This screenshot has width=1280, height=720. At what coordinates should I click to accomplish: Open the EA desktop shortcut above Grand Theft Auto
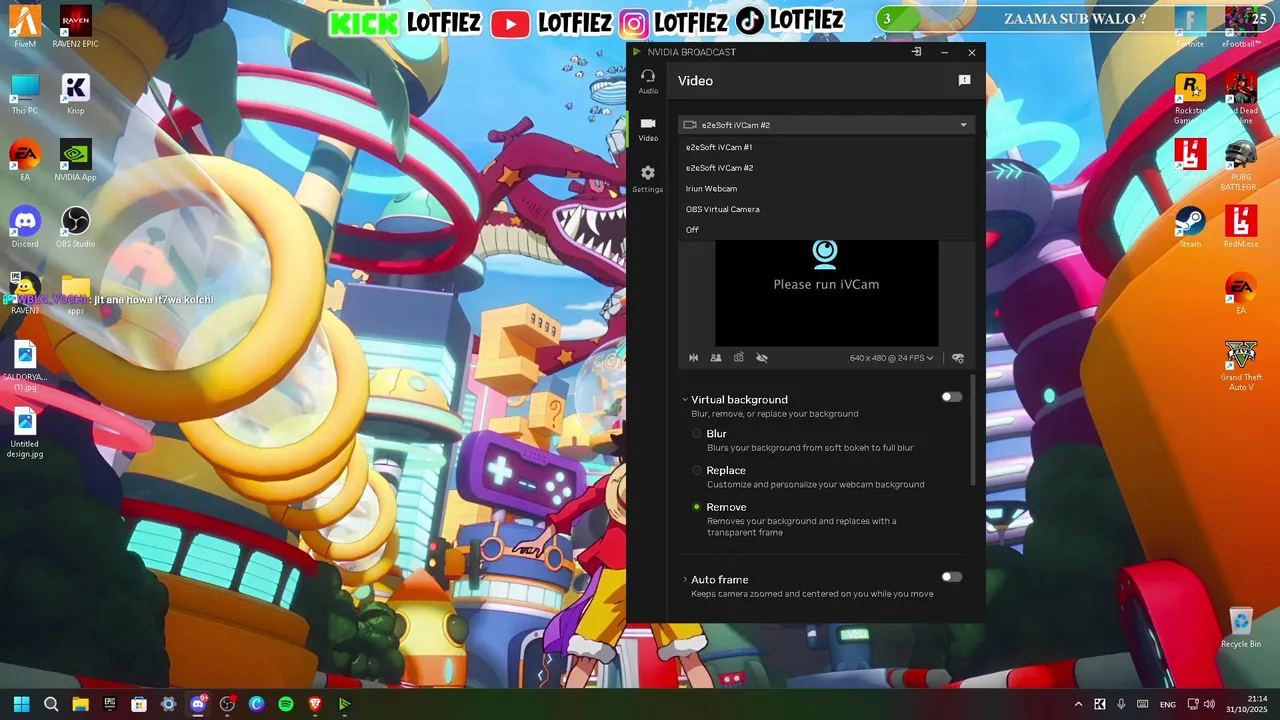[1241, 295]
